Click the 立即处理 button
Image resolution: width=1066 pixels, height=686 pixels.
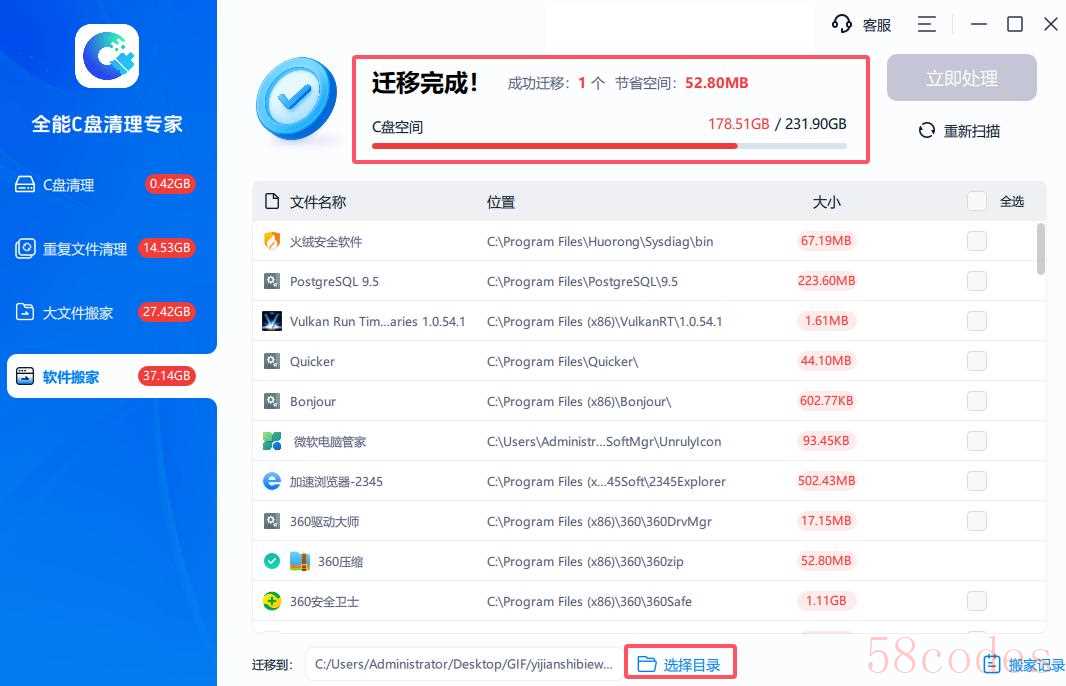pyautogui.click(x=961, y=78)
